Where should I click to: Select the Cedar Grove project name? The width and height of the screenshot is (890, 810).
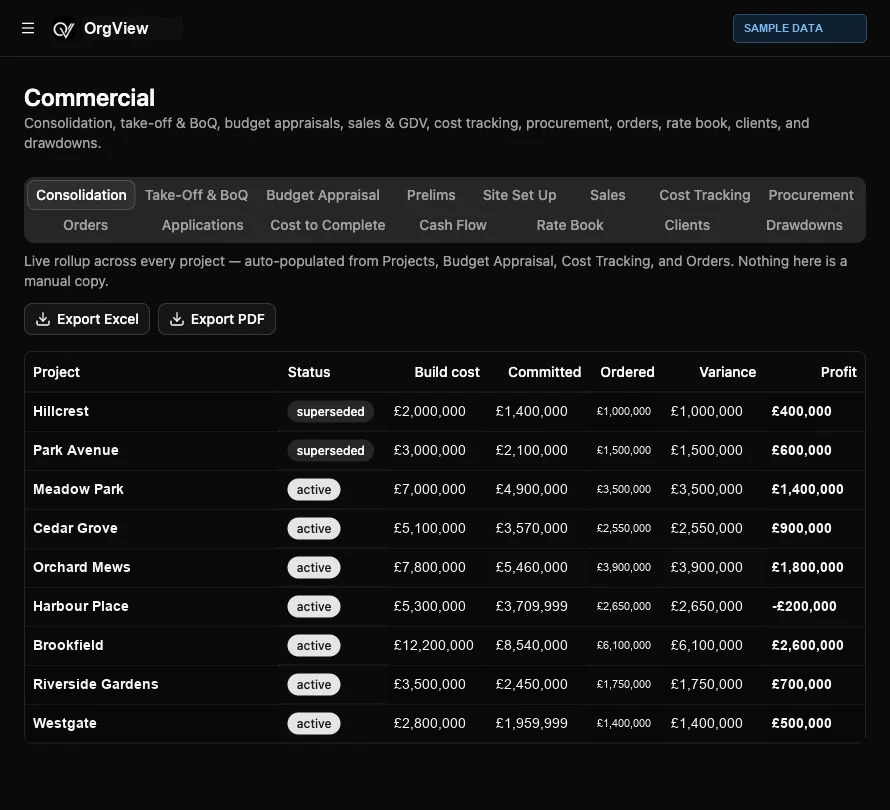pyautogui.click(x=75, y=528)
